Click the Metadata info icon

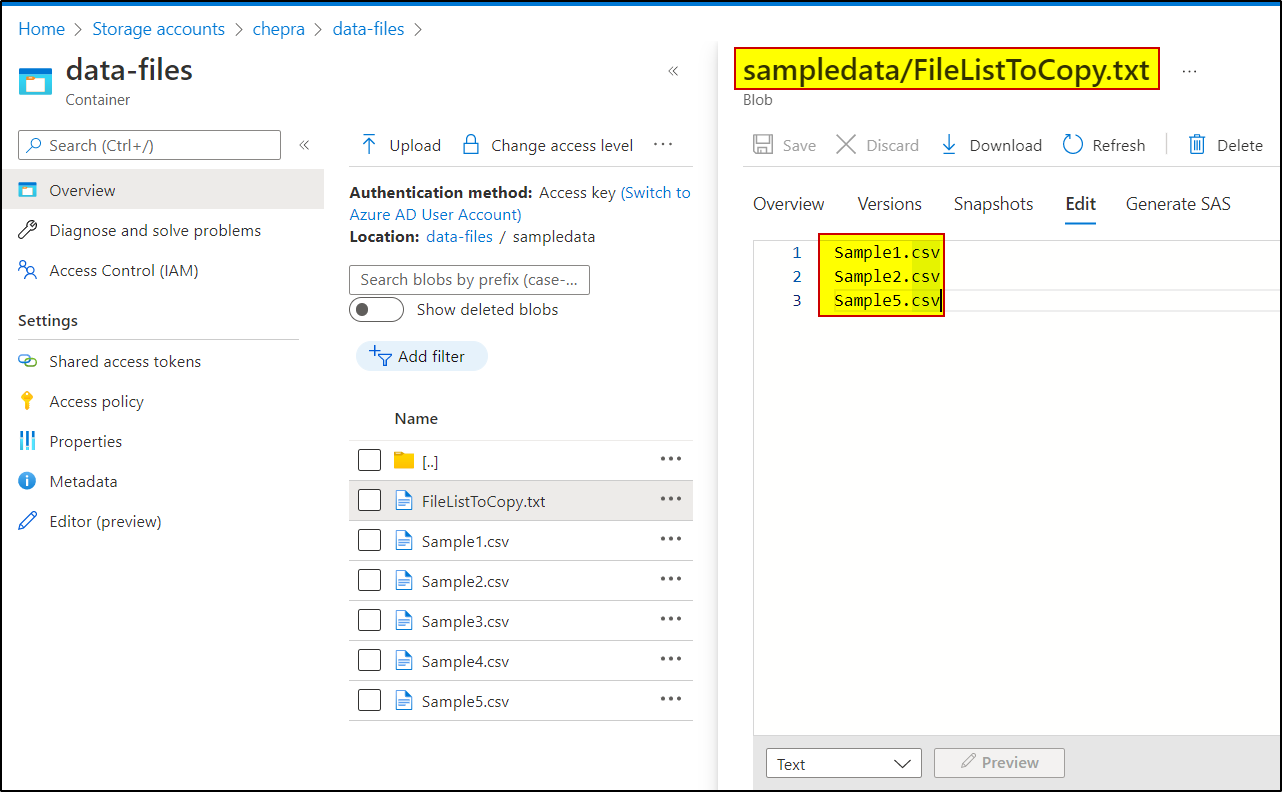pyautogui.click(x=28, y=481)
